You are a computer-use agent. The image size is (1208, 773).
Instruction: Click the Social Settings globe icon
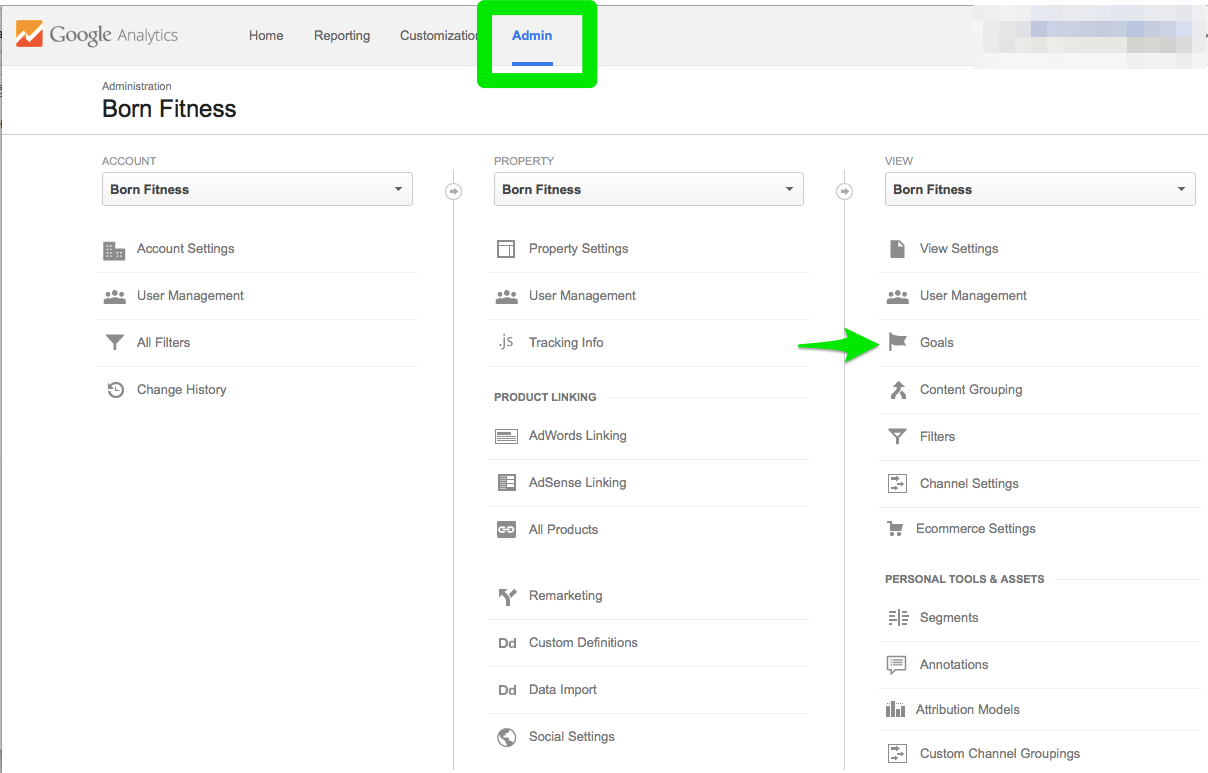507,737
